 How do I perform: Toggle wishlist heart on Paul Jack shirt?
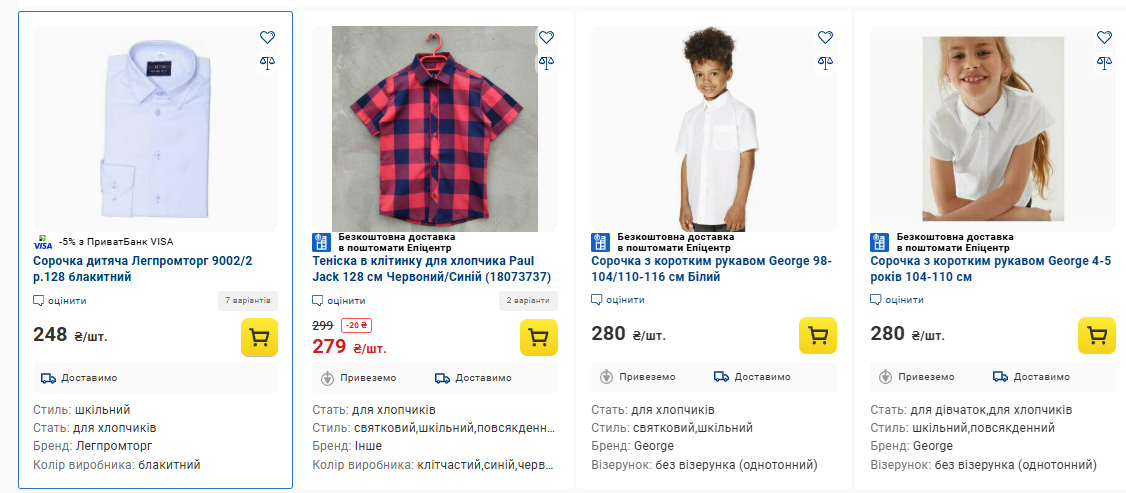(546, 37)
